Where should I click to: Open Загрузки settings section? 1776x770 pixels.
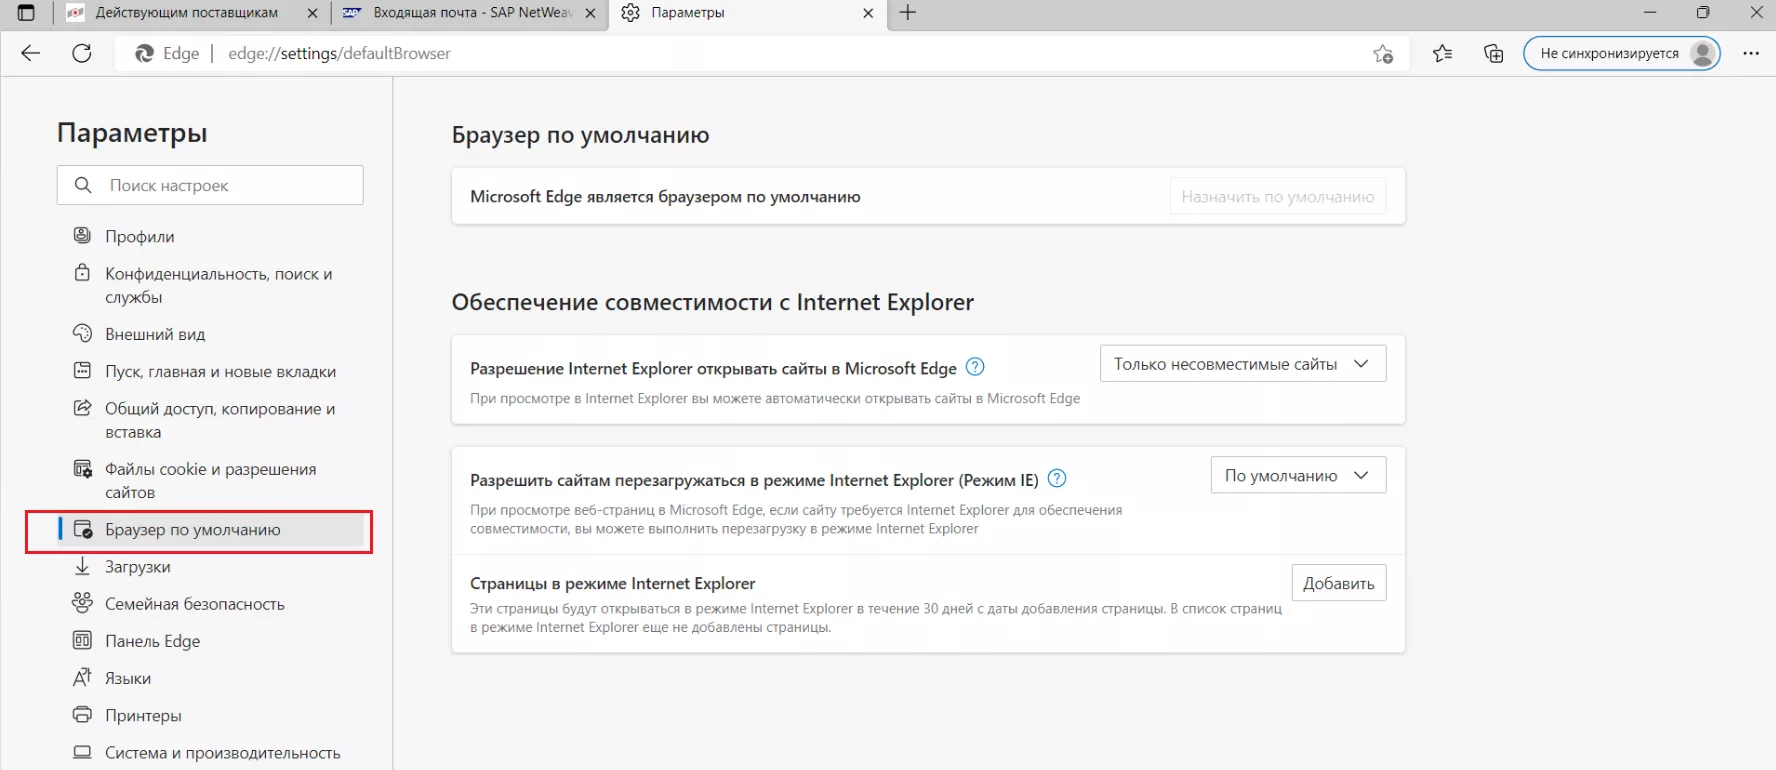210,567
